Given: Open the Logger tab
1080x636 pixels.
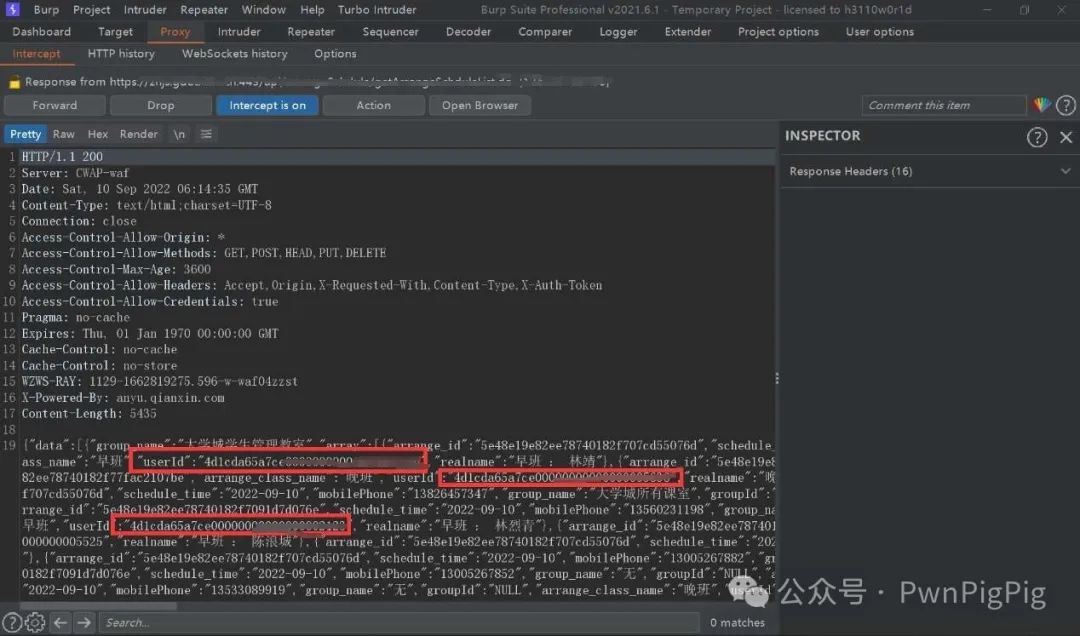Looking at the screenshot, I should tap(618, 32).
